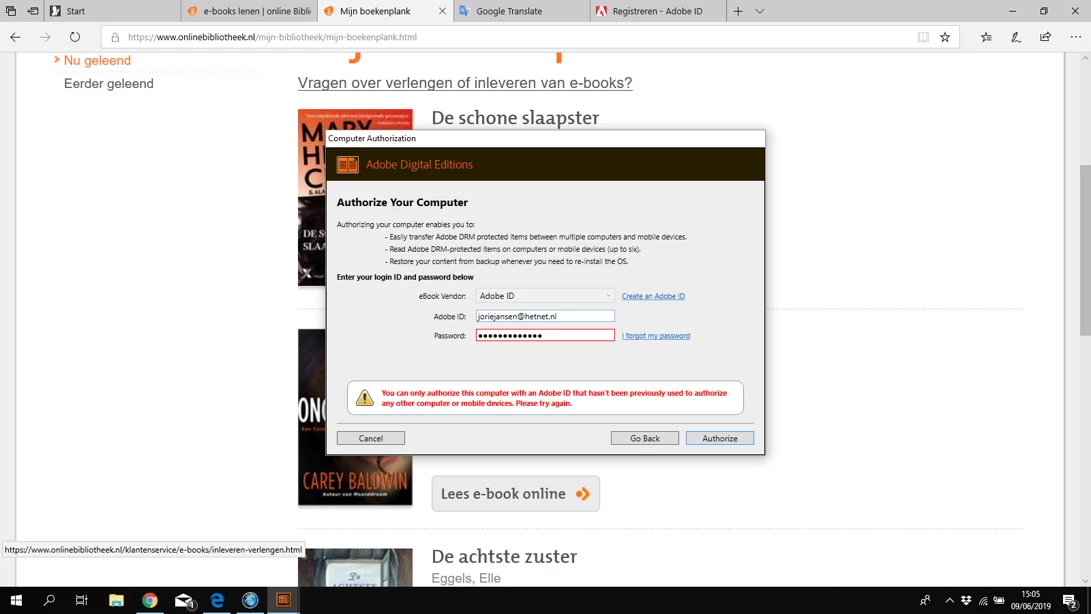Click the taskbar search icon

coord(49,600)
